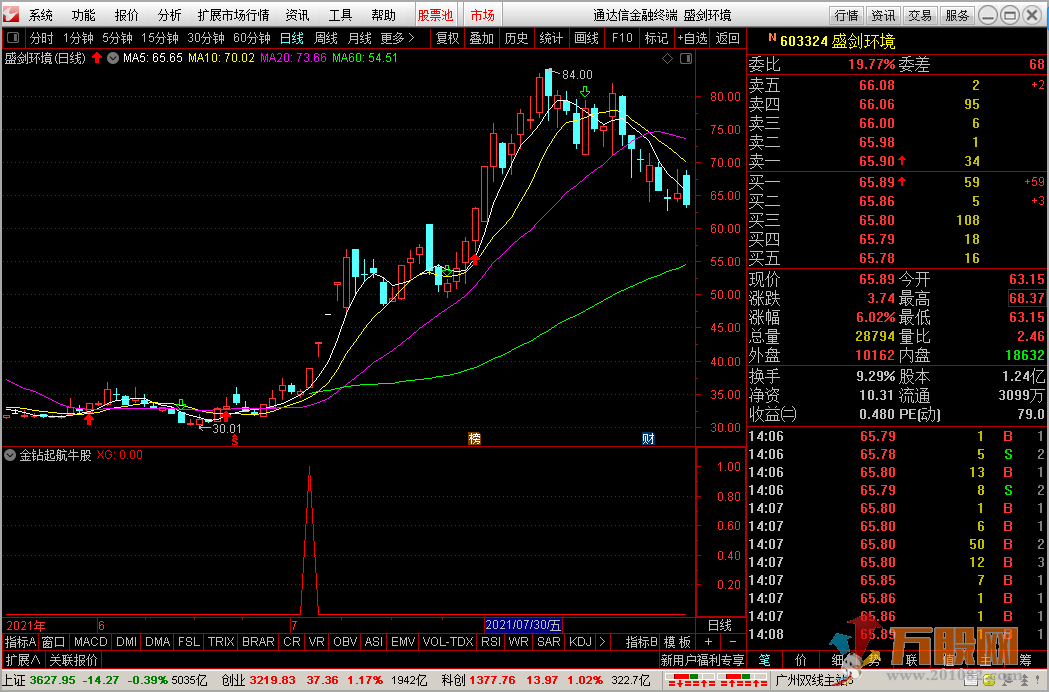Select the MACD indicator tab
1049x692 pixels.
click(90, 641)
